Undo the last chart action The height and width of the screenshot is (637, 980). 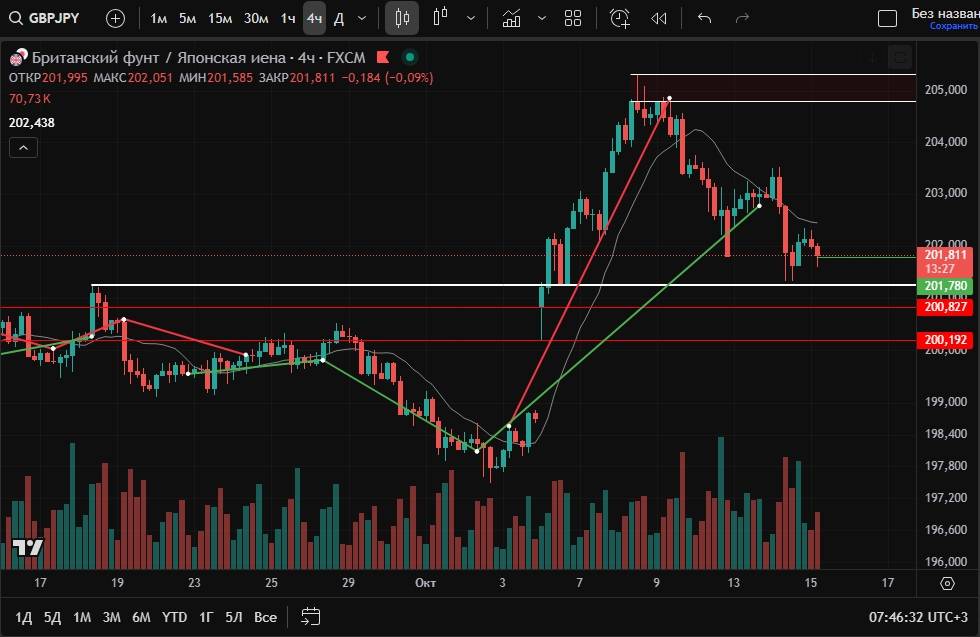pos(704,18)
